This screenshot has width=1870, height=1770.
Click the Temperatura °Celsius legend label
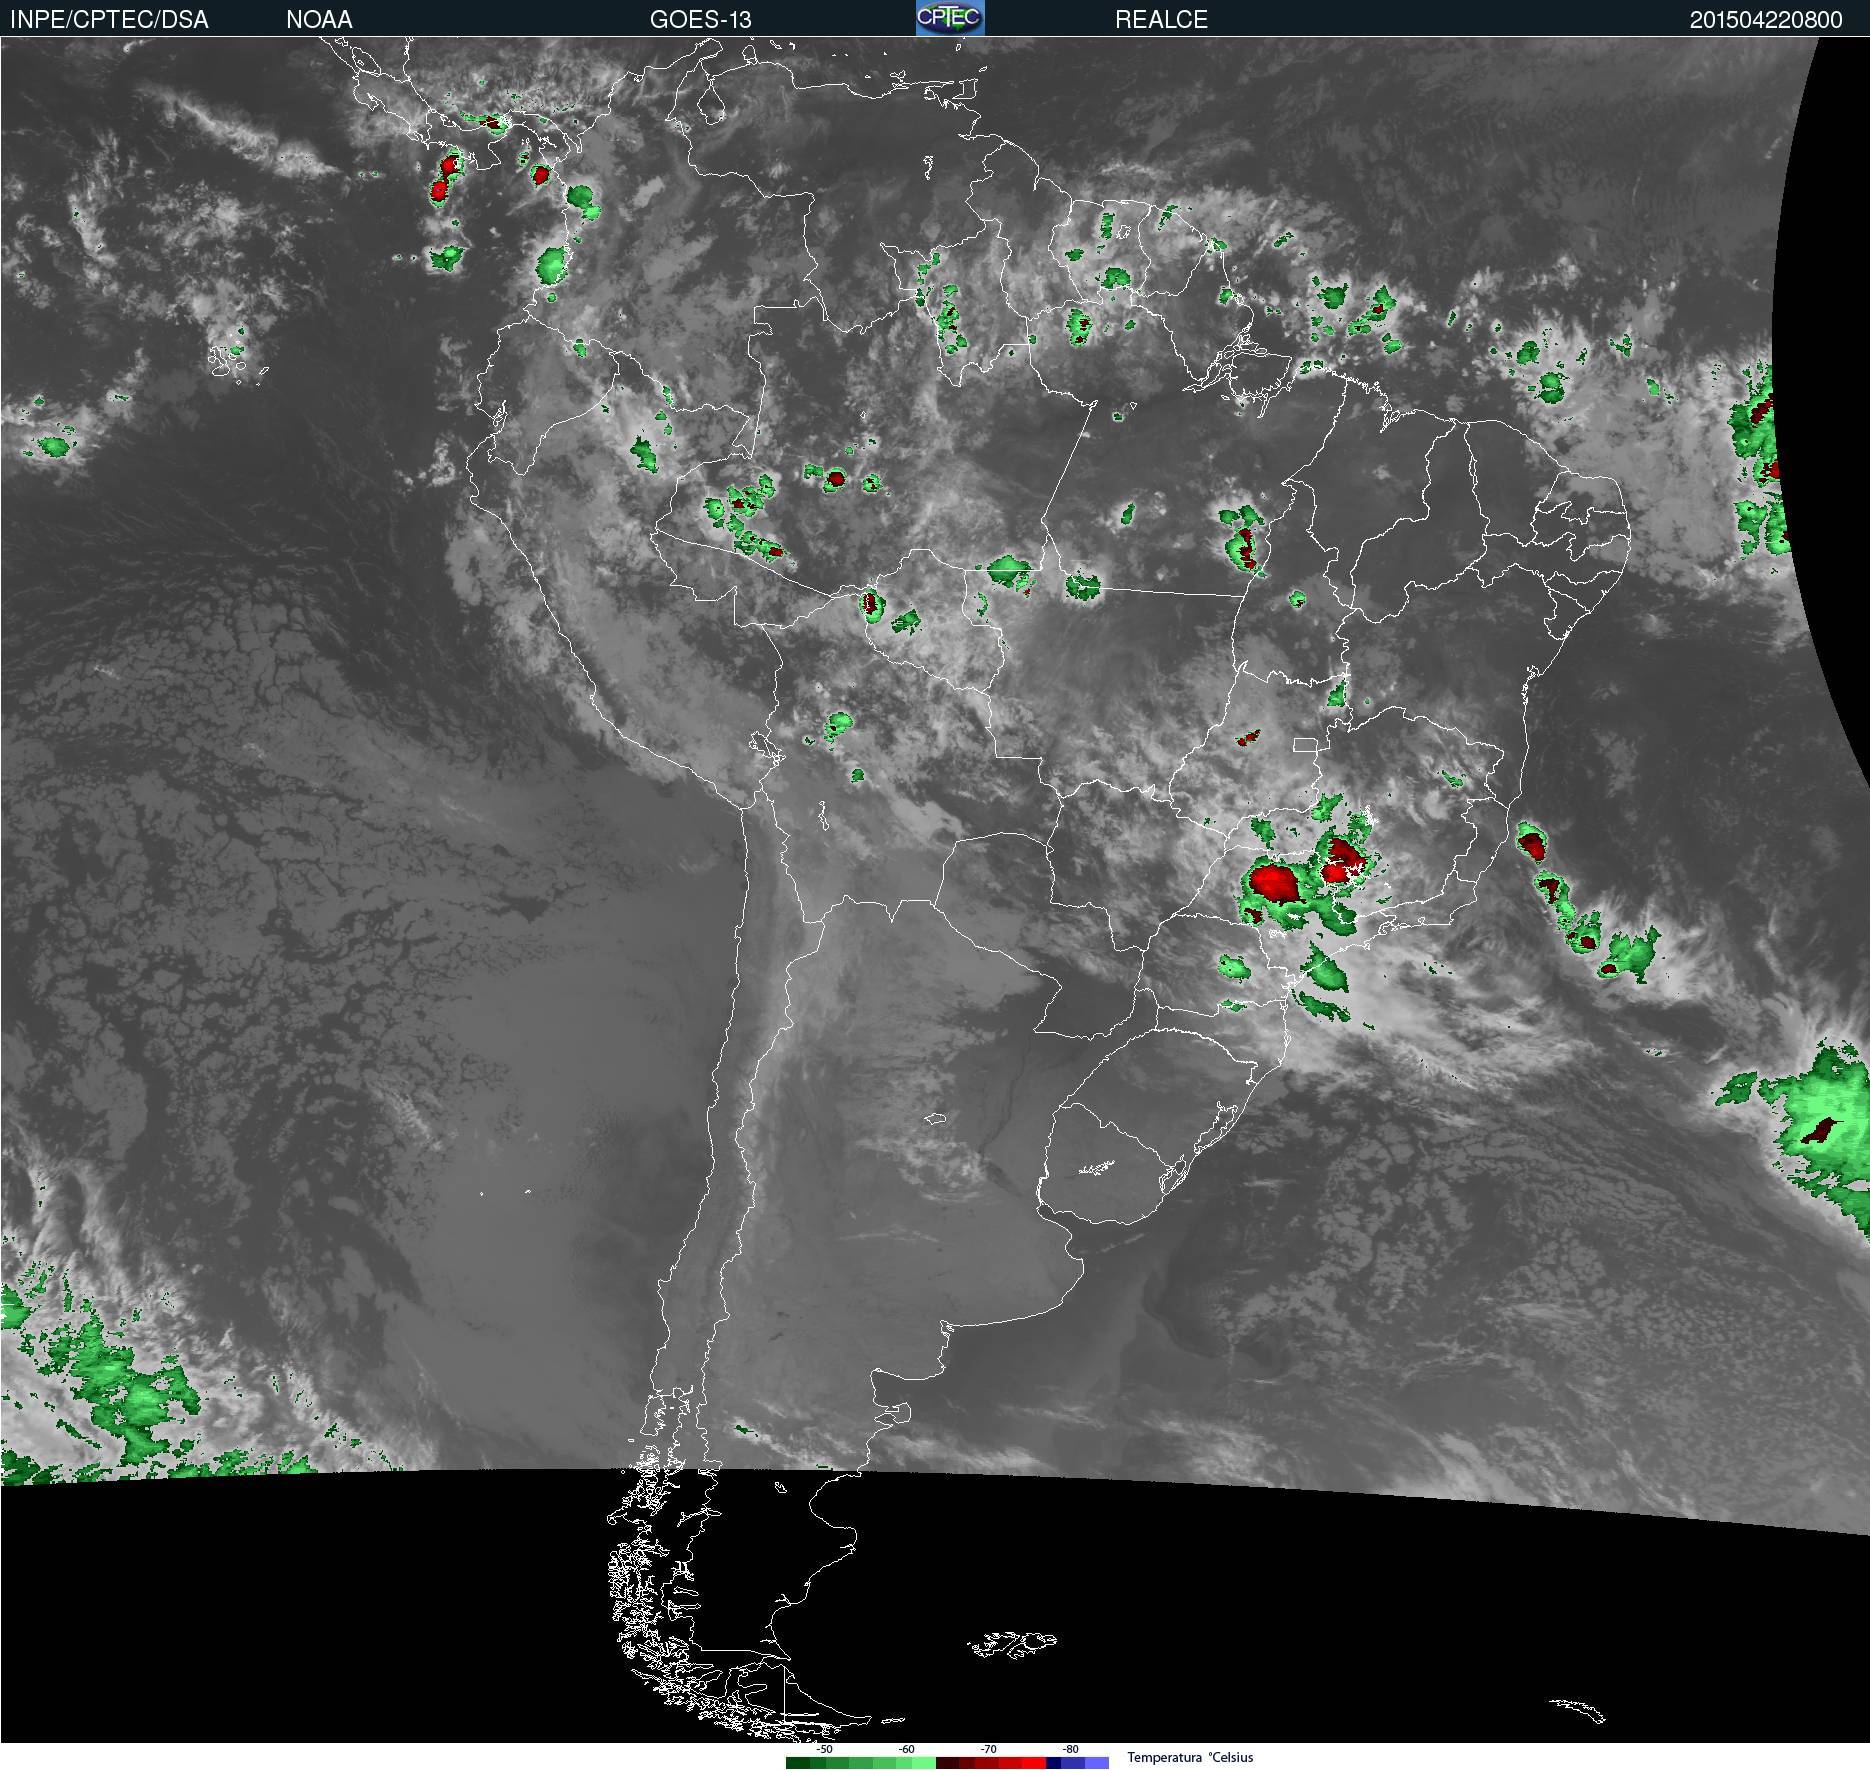tap(1190, 1757)
